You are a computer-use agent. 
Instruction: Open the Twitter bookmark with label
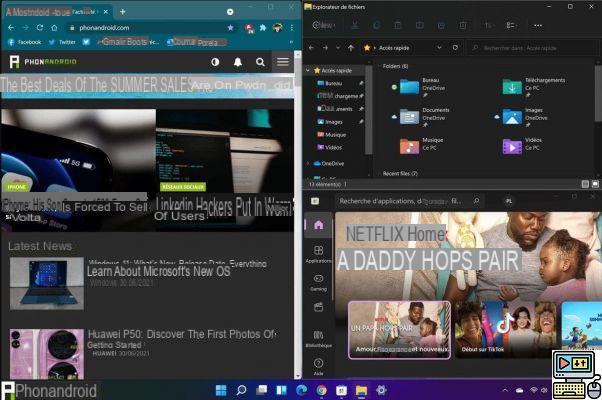(62, 42)
